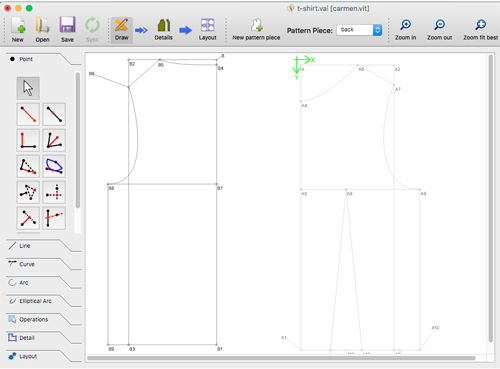Click the Zoom out icon
Image resolution: width=500 pixels, height=369 pixels.
click(440, 30)
